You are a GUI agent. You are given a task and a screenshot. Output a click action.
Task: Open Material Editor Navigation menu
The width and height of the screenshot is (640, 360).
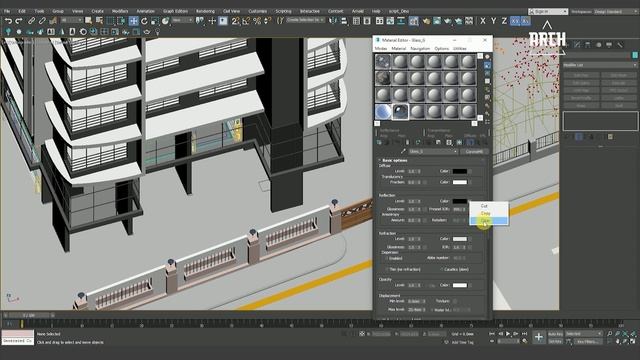point(420,48)
